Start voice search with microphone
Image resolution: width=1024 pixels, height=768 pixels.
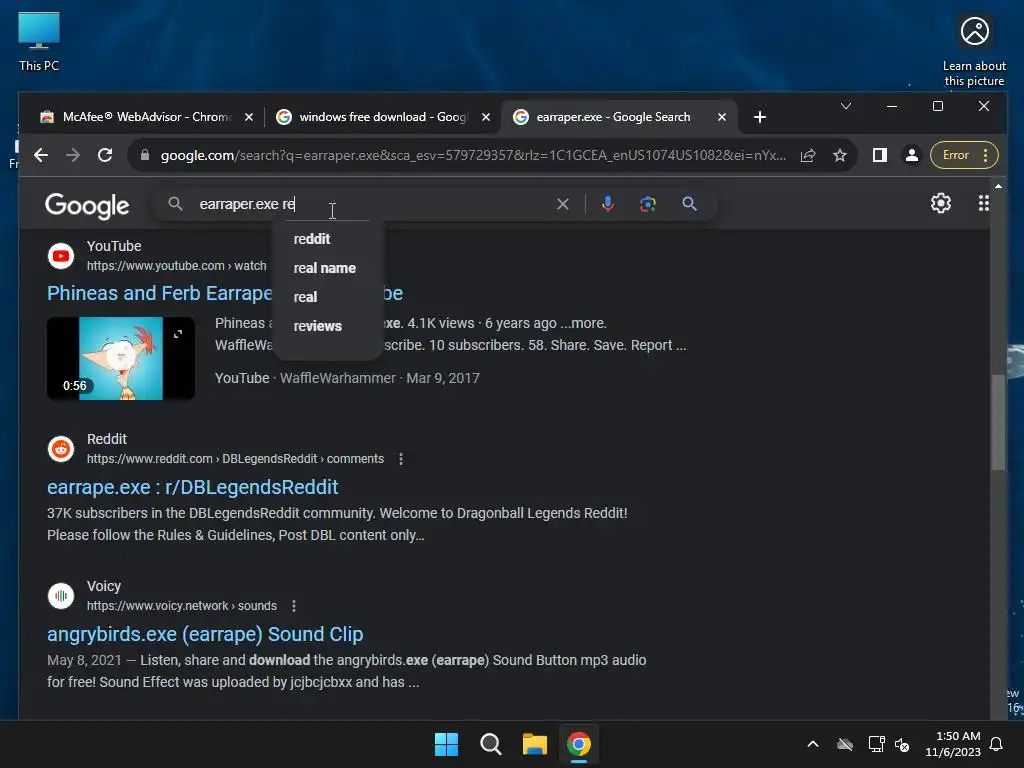[x=607, y=204]
